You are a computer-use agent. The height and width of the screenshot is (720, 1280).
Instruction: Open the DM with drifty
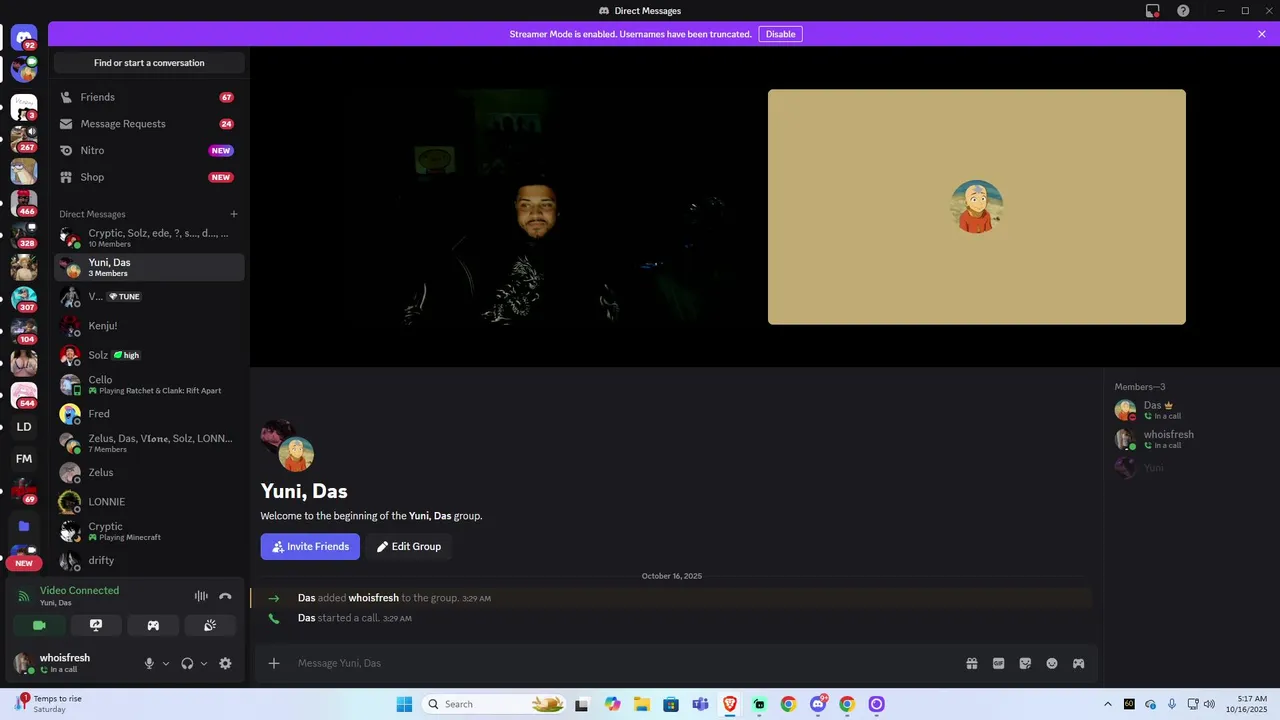point(149,560)
